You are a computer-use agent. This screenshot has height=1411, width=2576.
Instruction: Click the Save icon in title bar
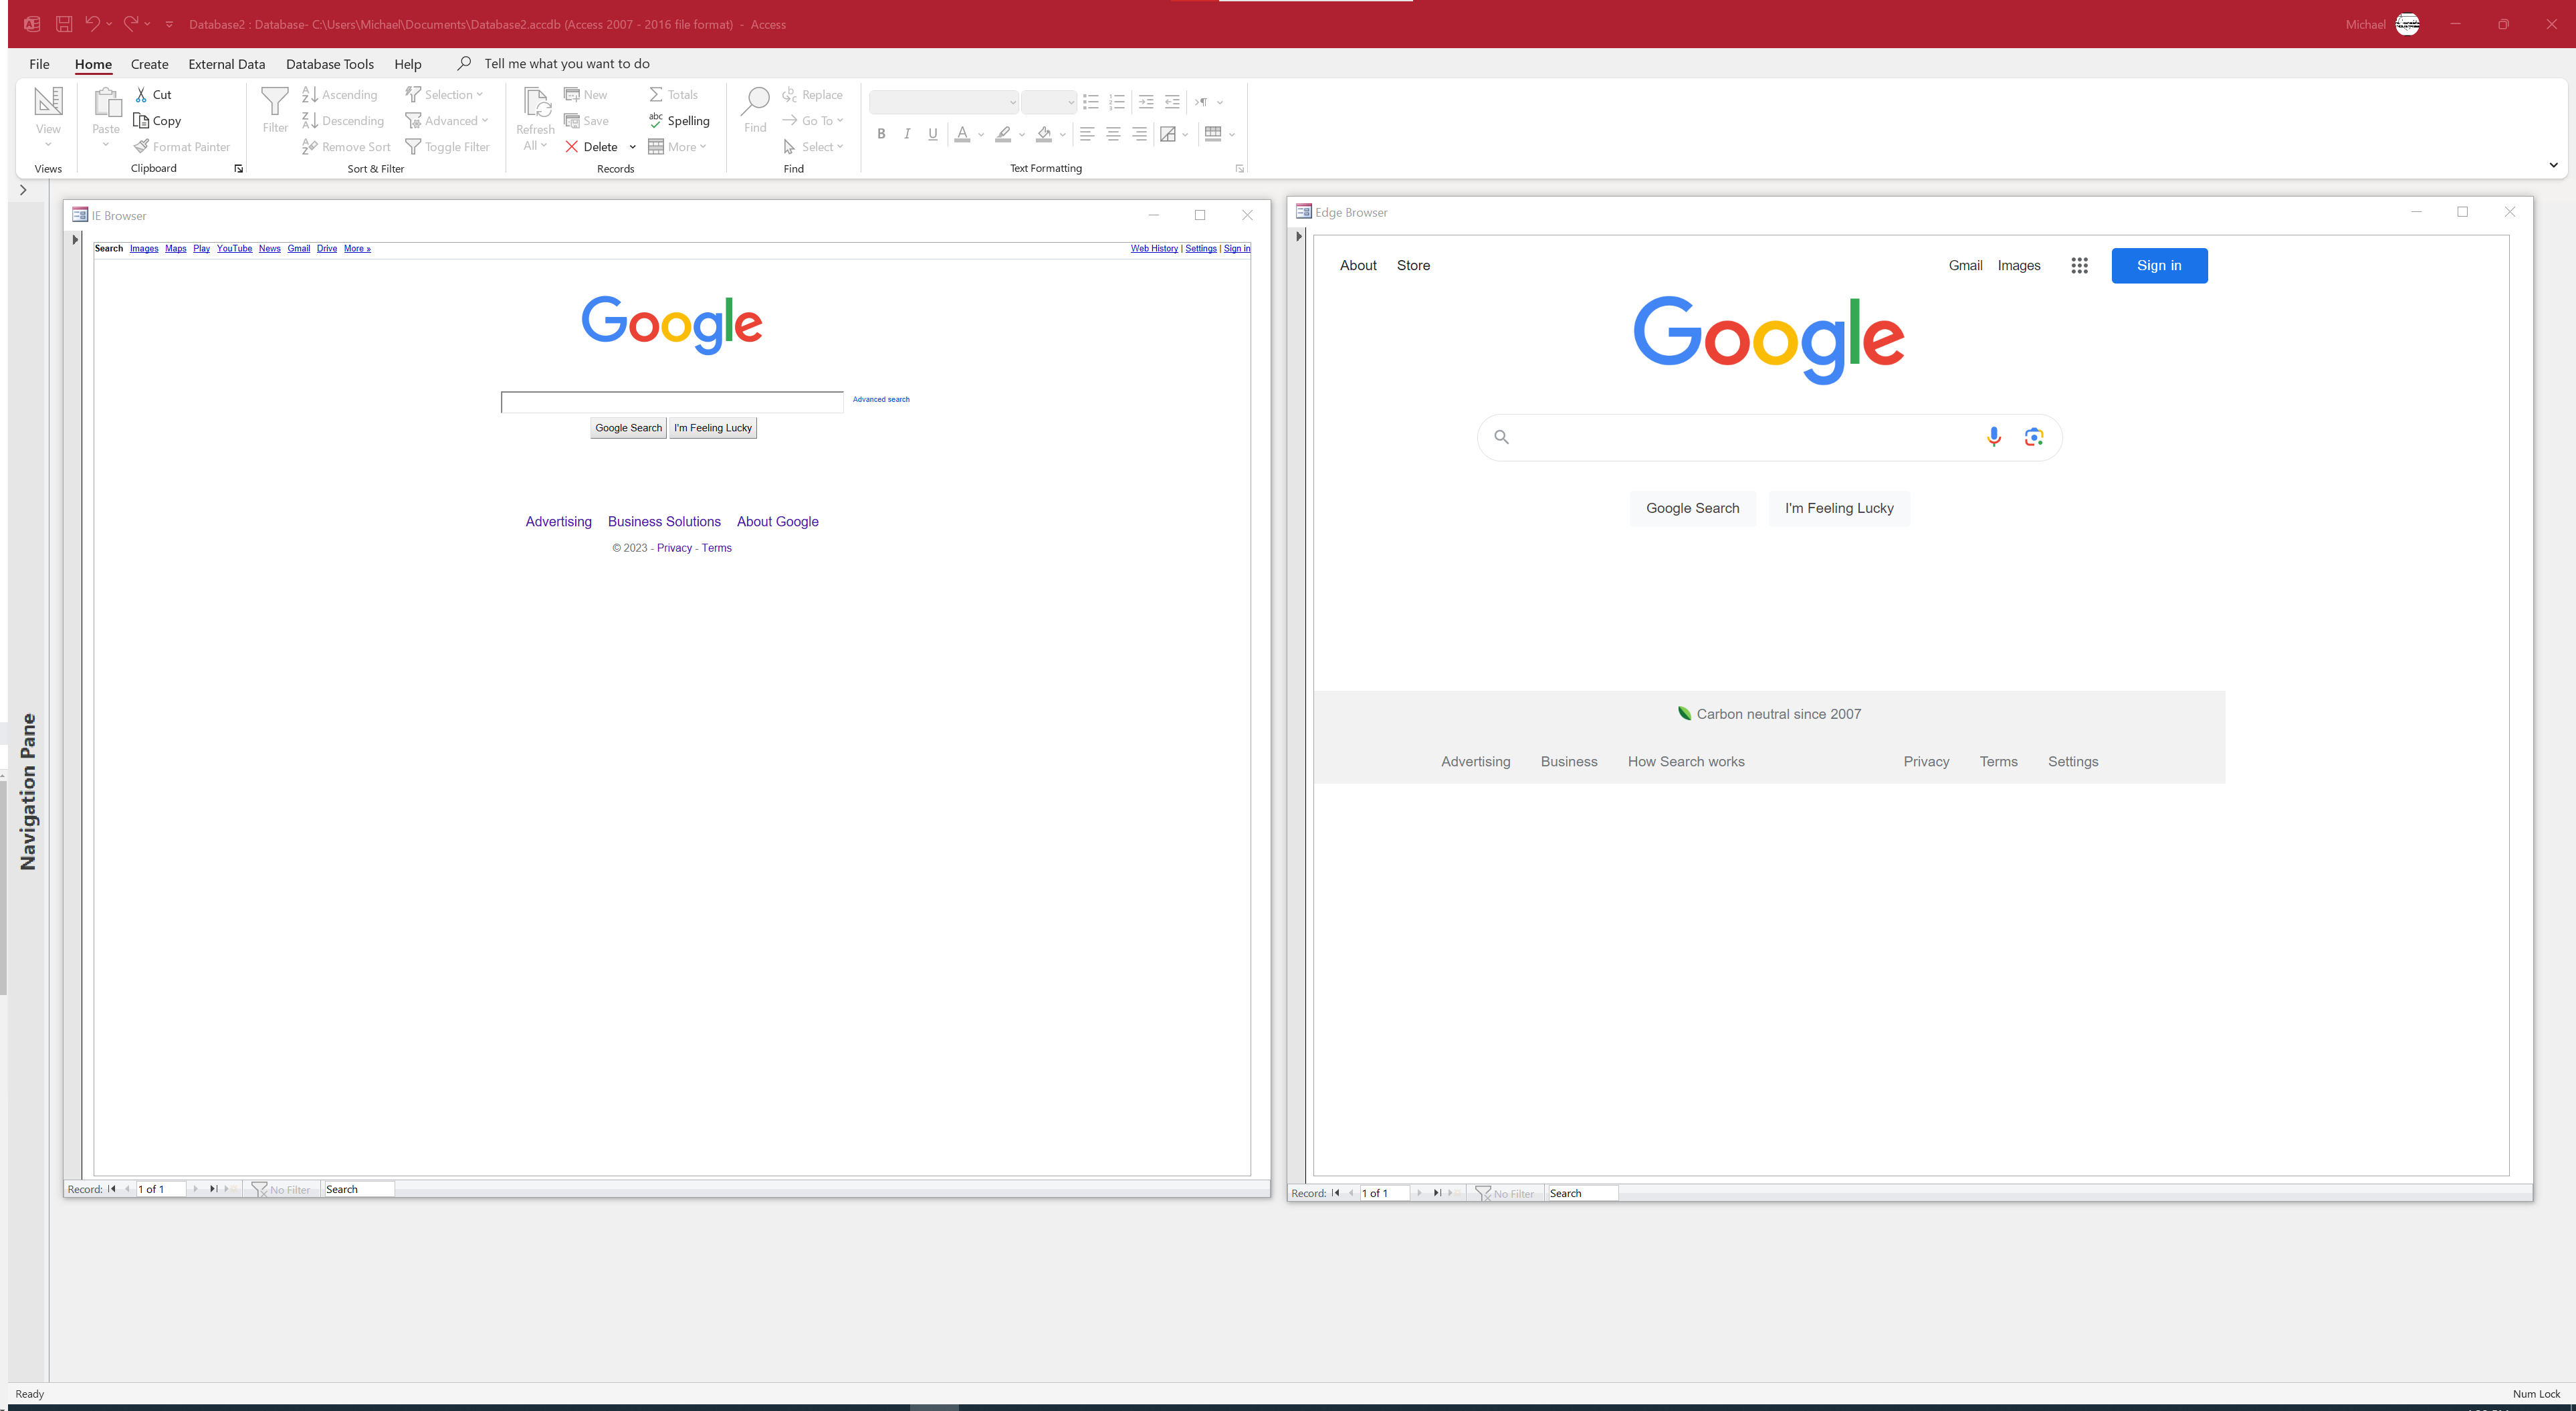[x=64, y=24]
